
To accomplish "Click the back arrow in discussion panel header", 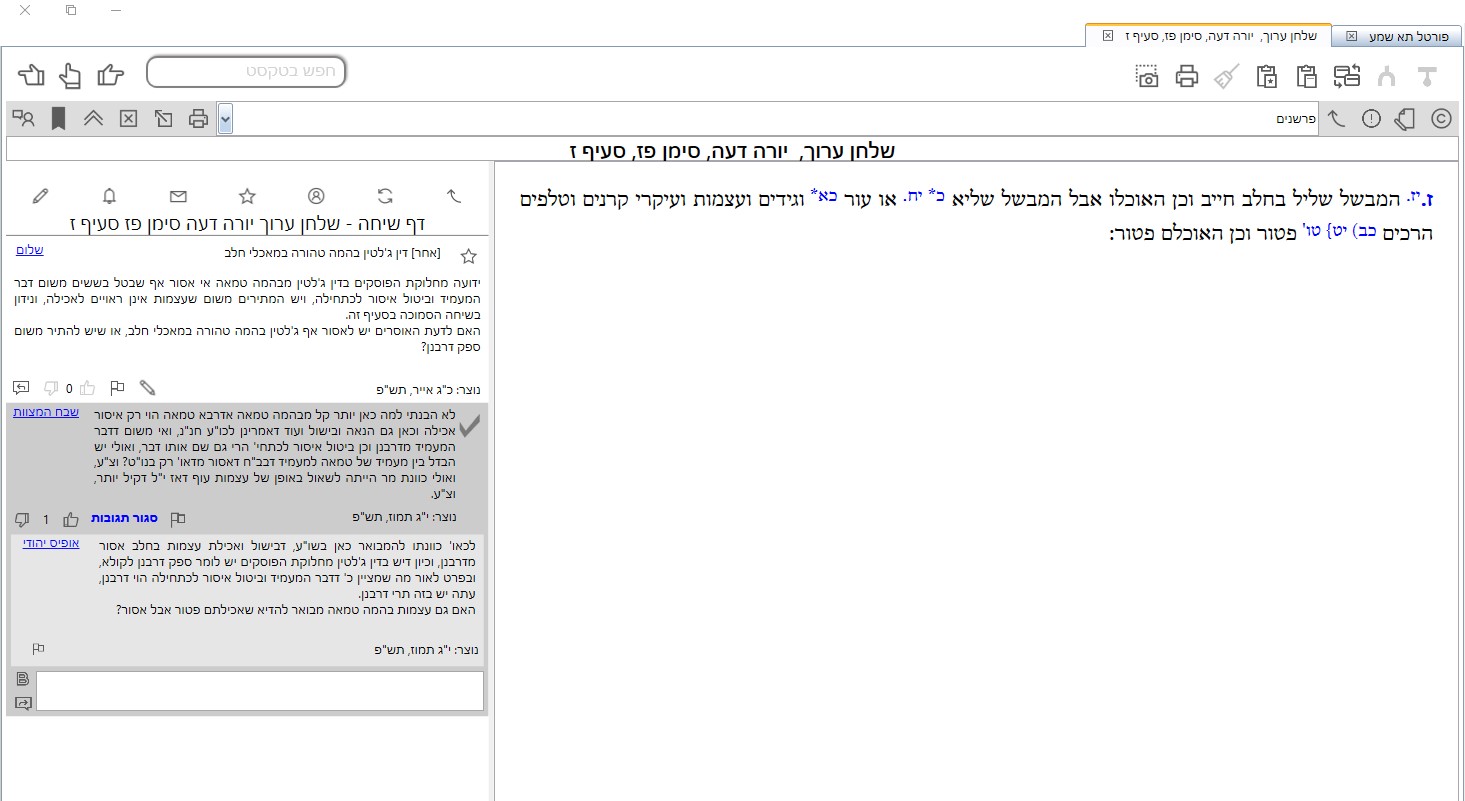I will point(453,195).
